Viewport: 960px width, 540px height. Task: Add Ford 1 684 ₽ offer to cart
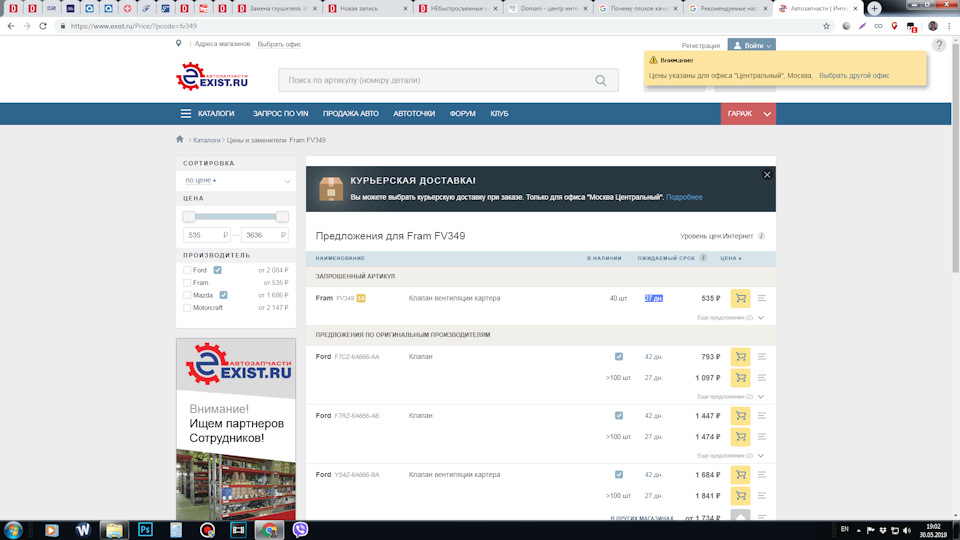click(x=740, y=474)
